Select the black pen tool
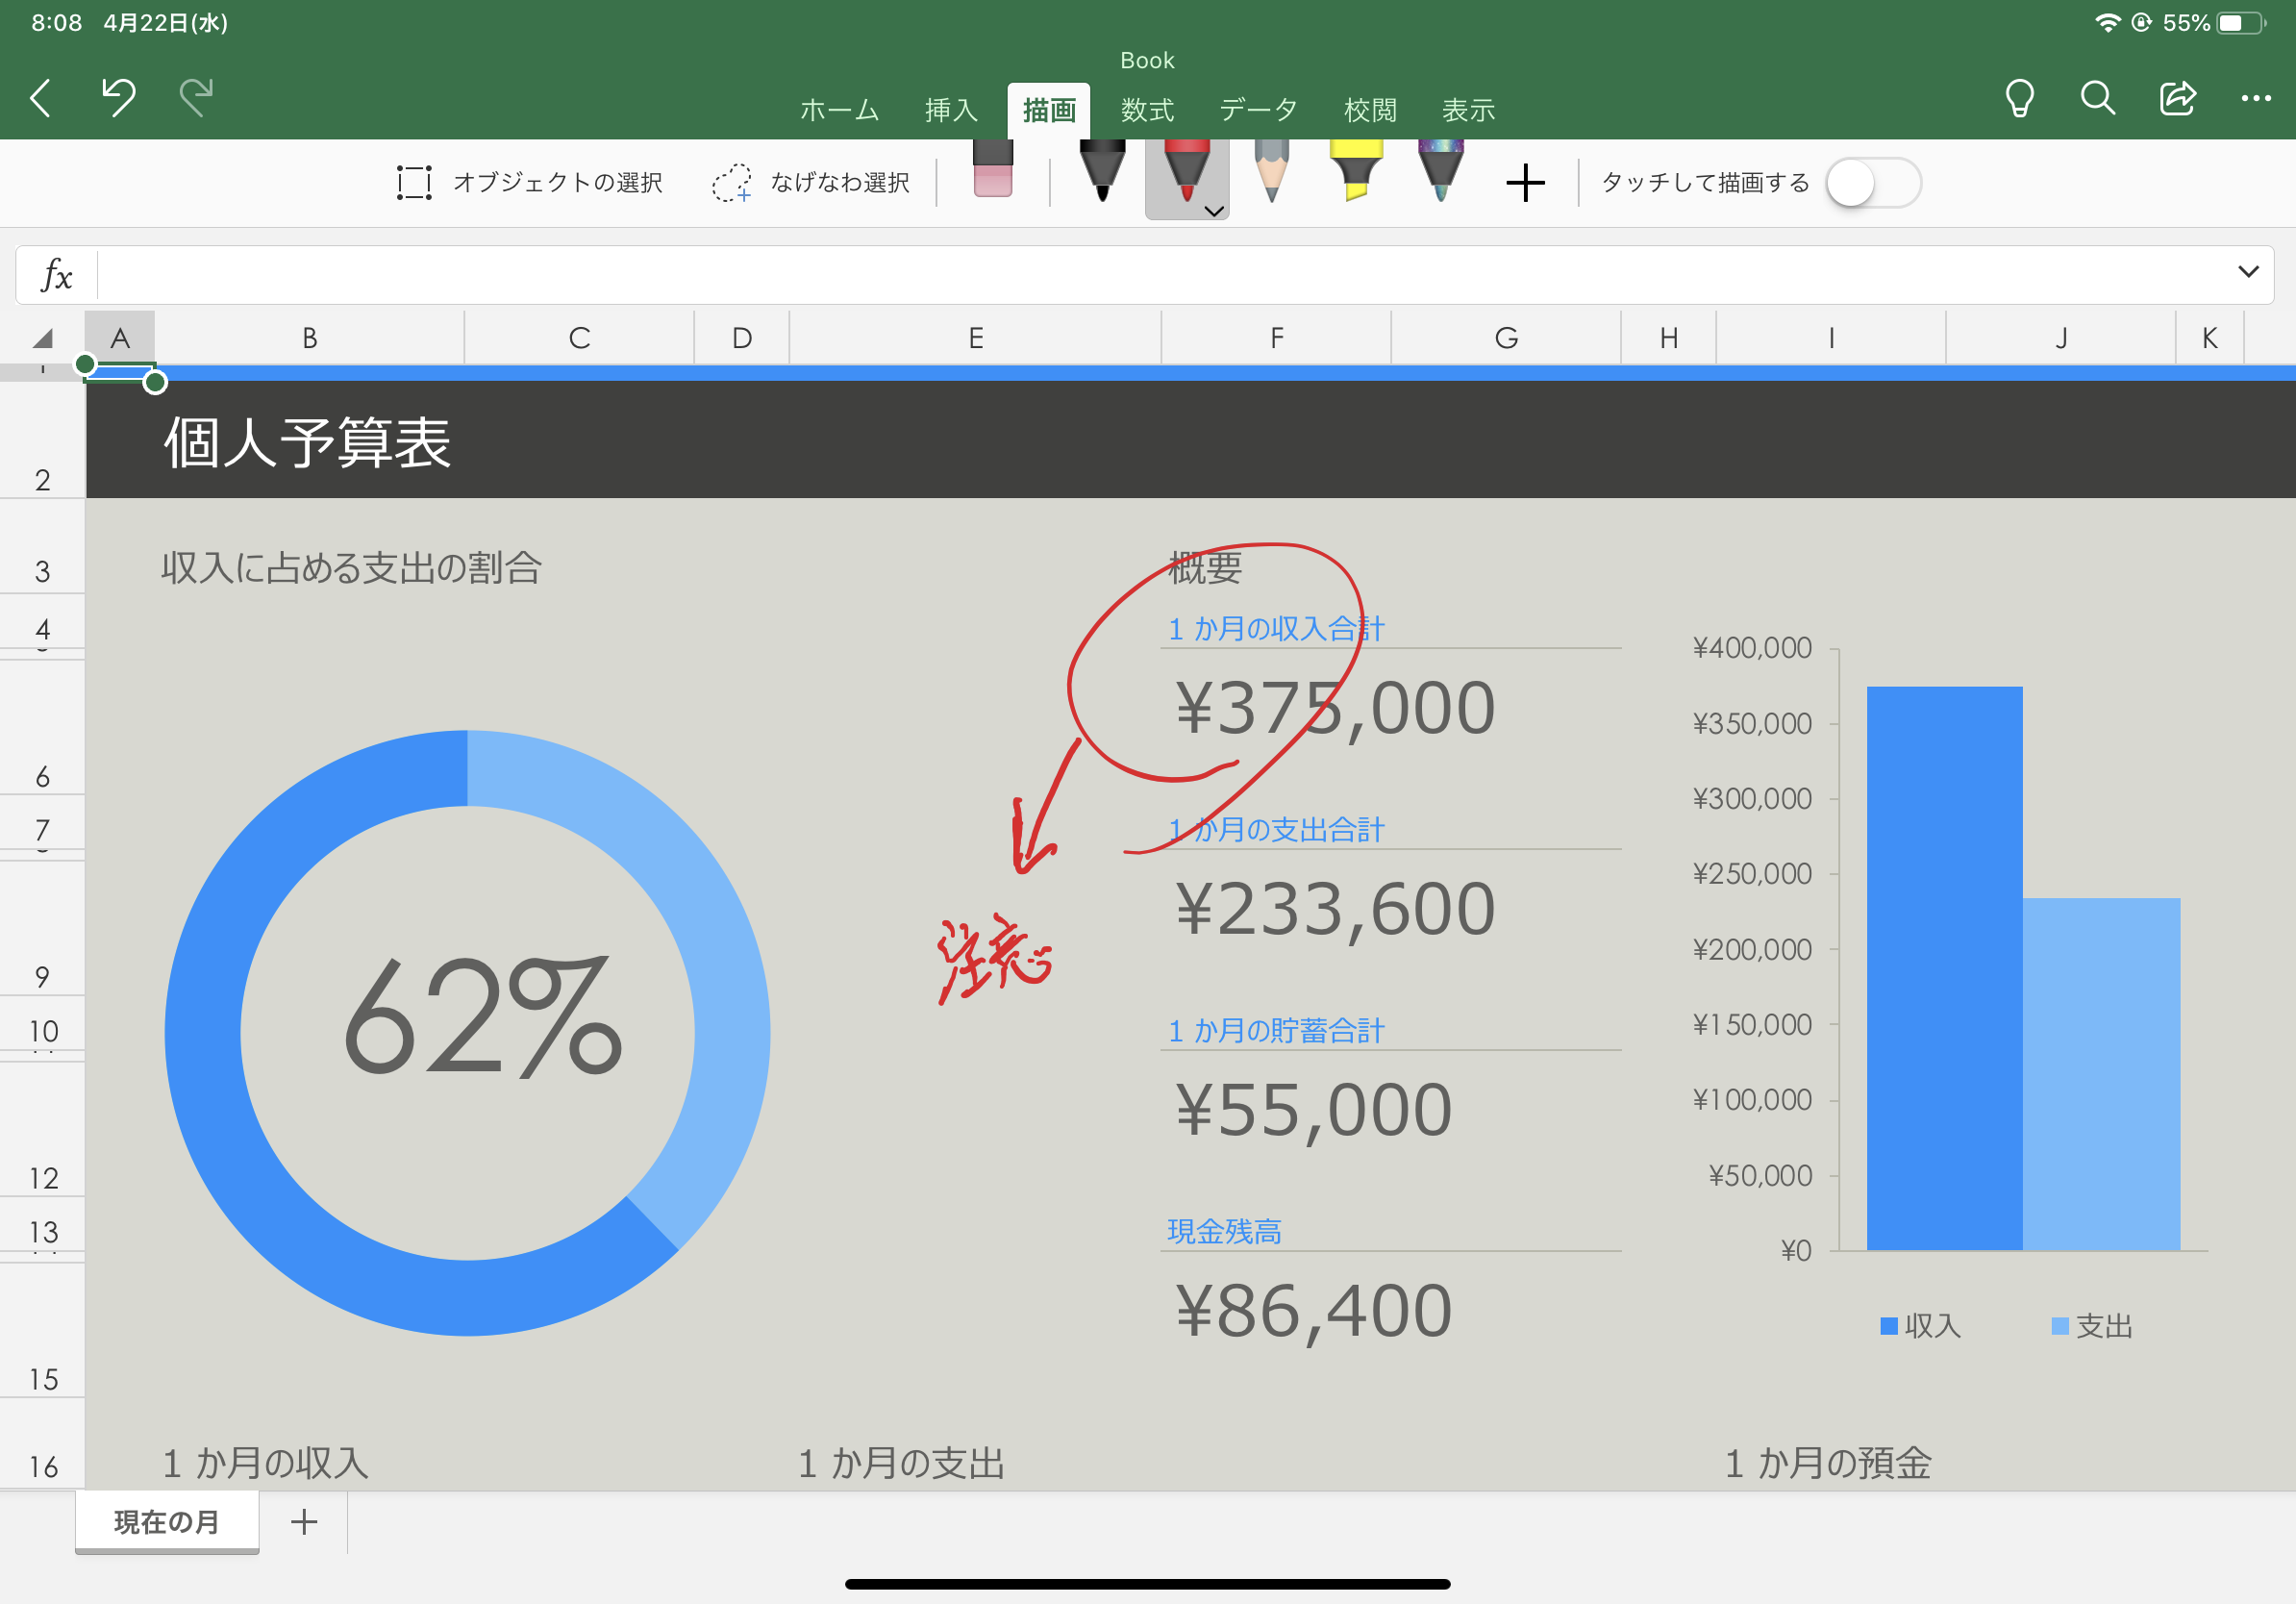The width and height of the screenshot is (2296, 1604). [1102, 172]
